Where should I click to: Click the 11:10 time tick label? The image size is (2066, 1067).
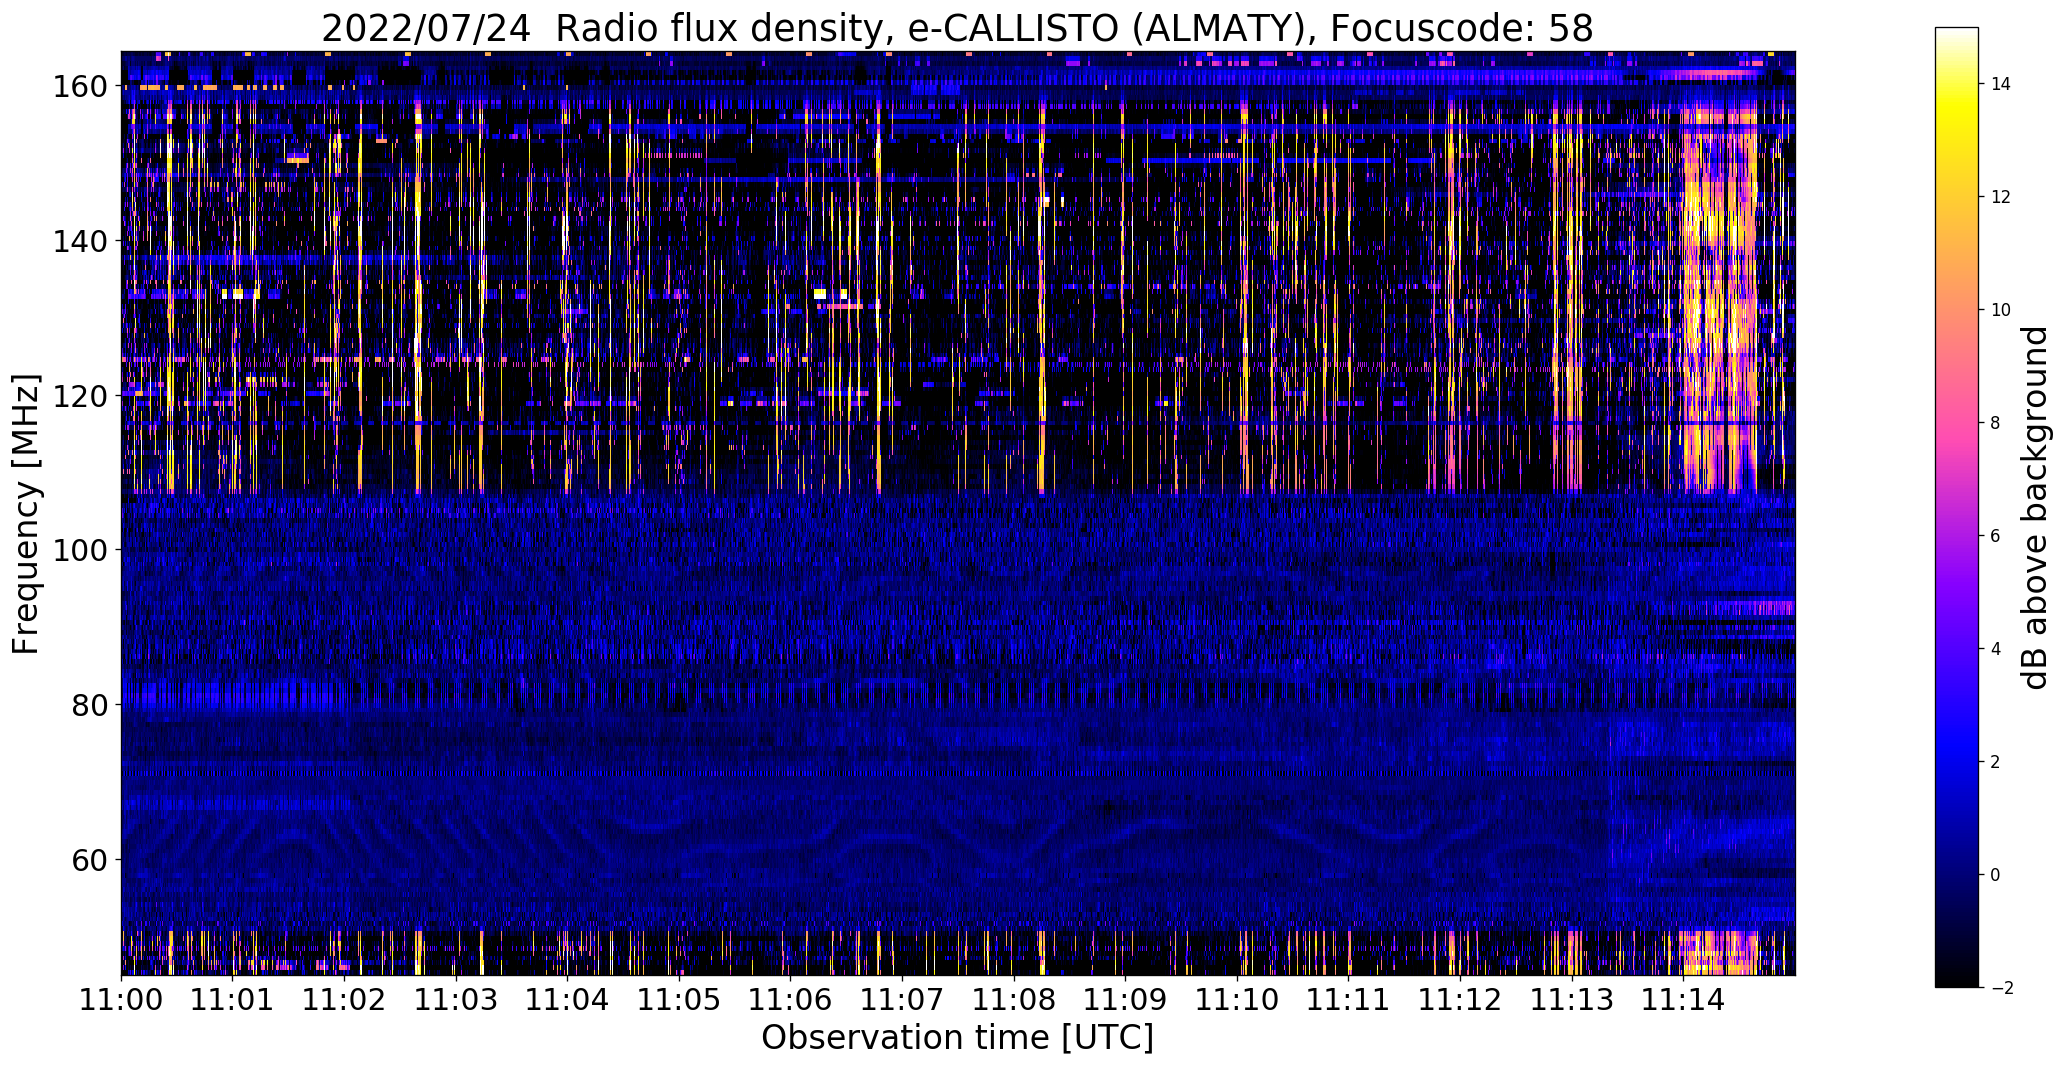(1238, 999)
